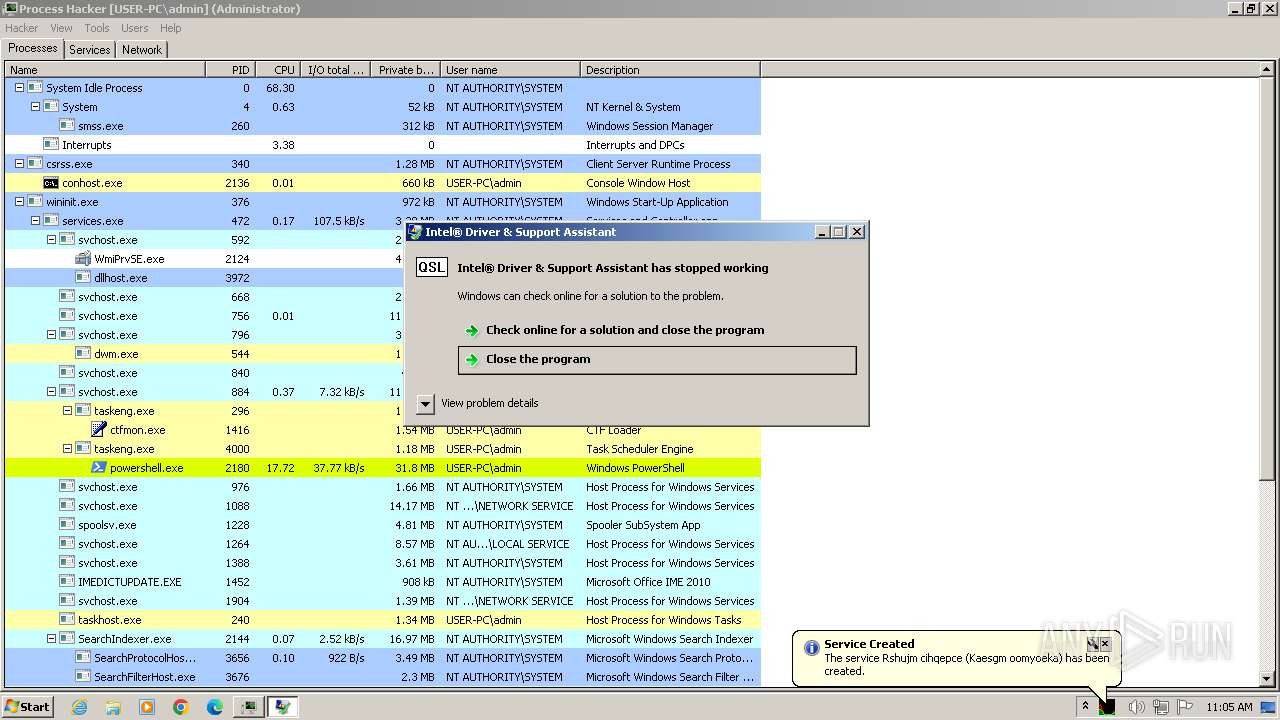Click the QSL icon in crash dialog
The image size is (1280, 720).
(432, 268)
